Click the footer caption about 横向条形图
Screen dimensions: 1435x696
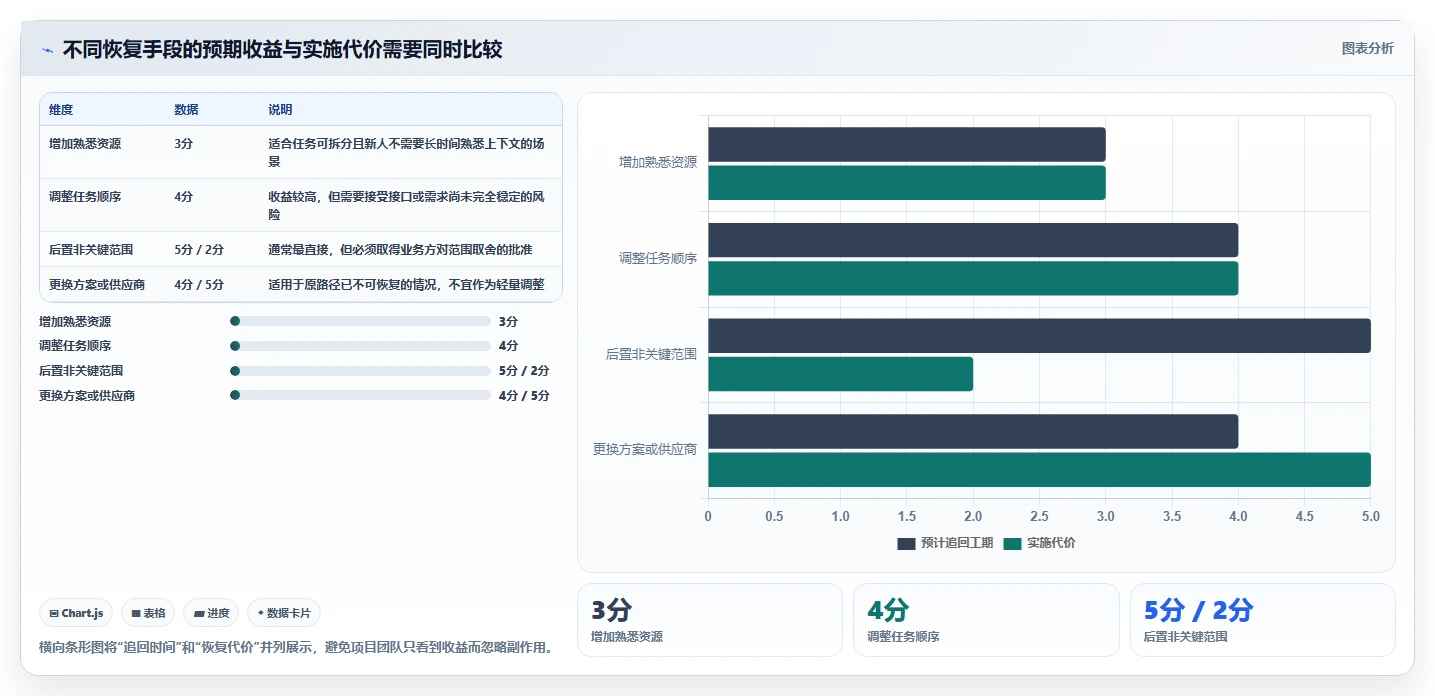tap(295, 647)
